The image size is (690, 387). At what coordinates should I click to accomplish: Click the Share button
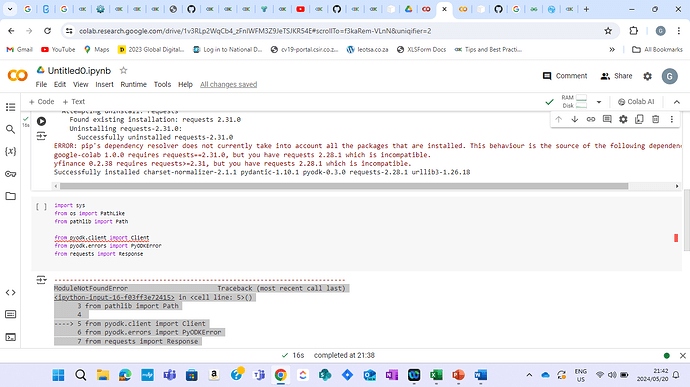coord(617,76)
